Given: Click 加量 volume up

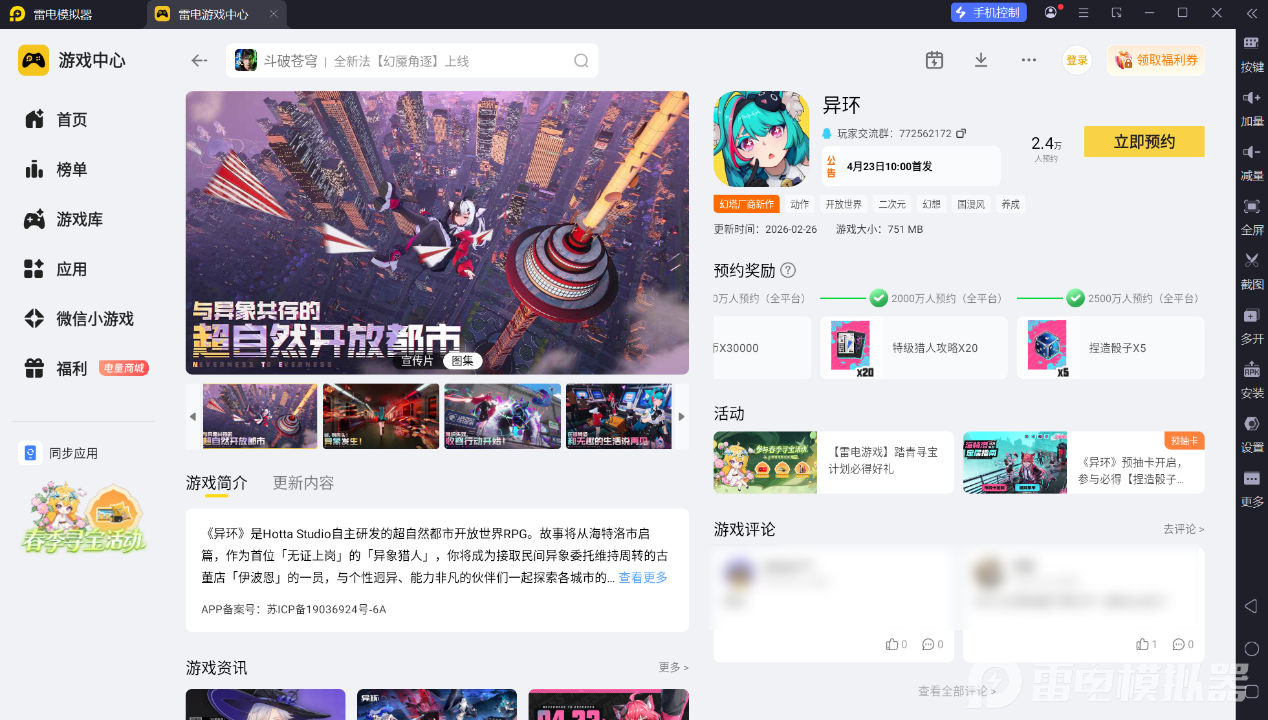Looking at the screenshot, I should click(x=1252, y=107).
